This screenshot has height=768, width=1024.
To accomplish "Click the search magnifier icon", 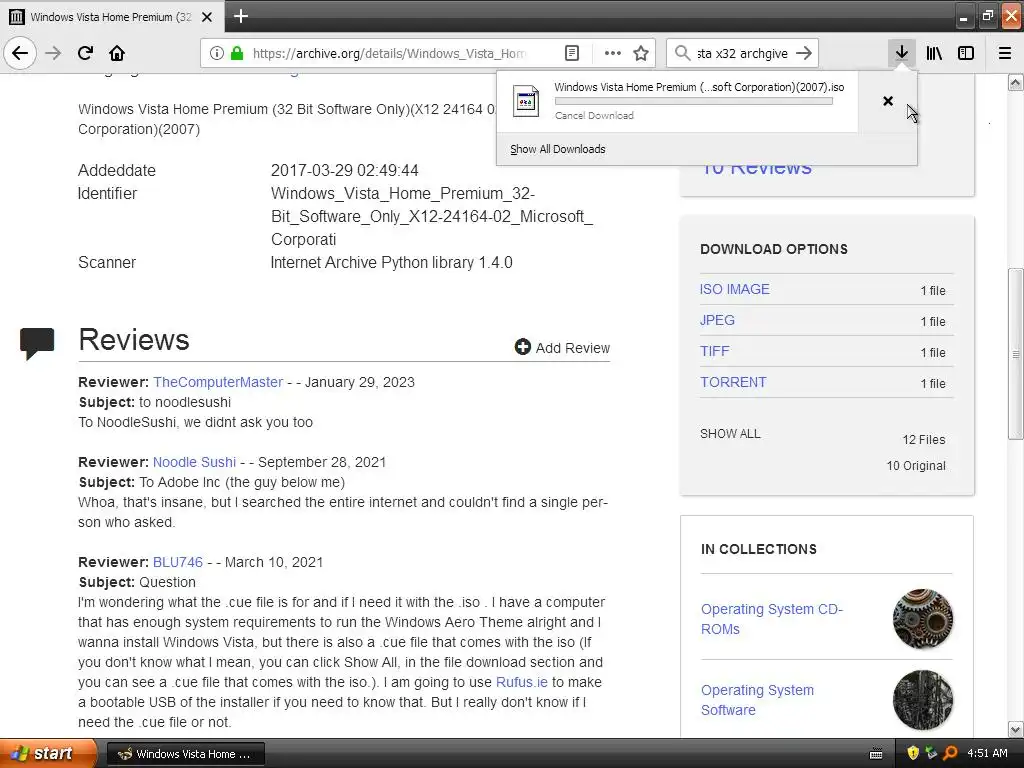I will [682, 53].
